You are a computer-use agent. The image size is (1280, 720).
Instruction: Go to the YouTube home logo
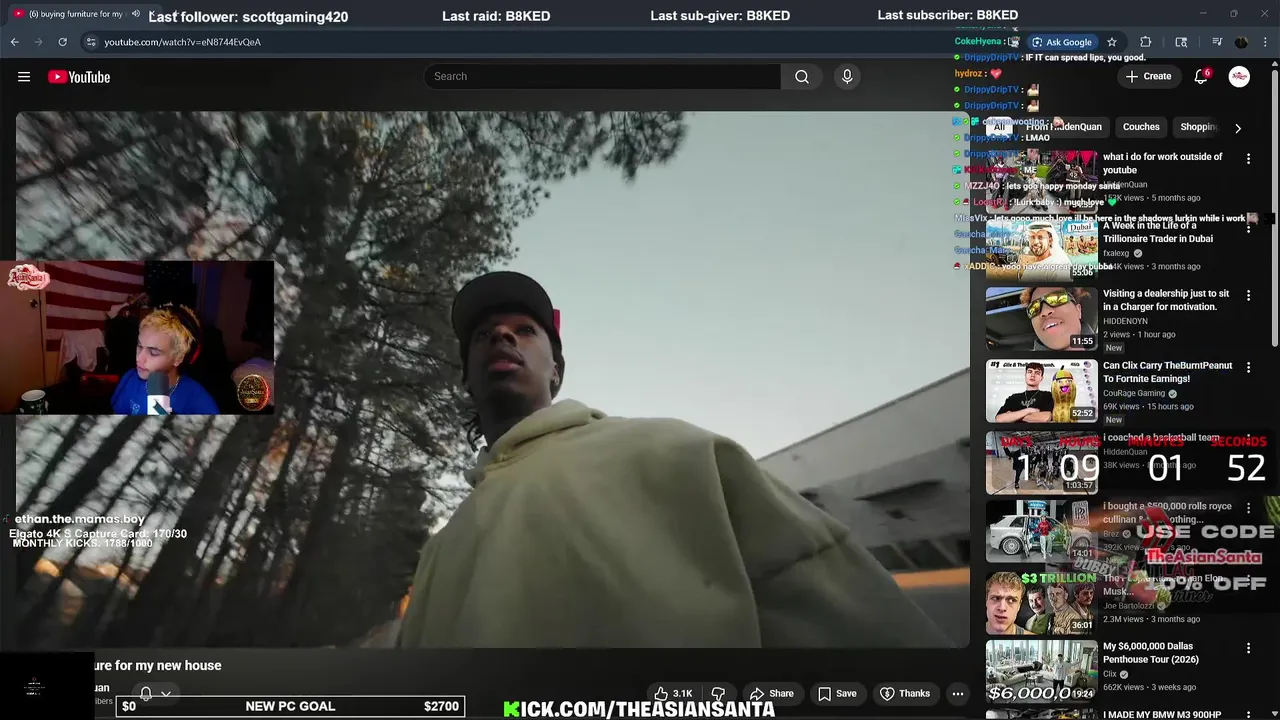(x=79, y=77)
